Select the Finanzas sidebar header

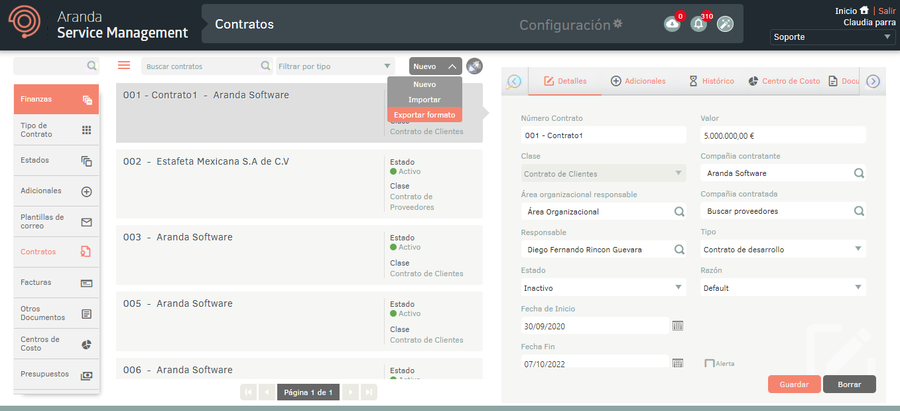[56, 99]
